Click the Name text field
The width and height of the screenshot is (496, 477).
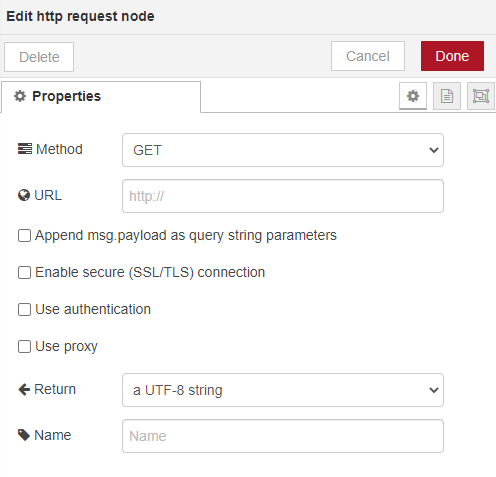[283, 436]
